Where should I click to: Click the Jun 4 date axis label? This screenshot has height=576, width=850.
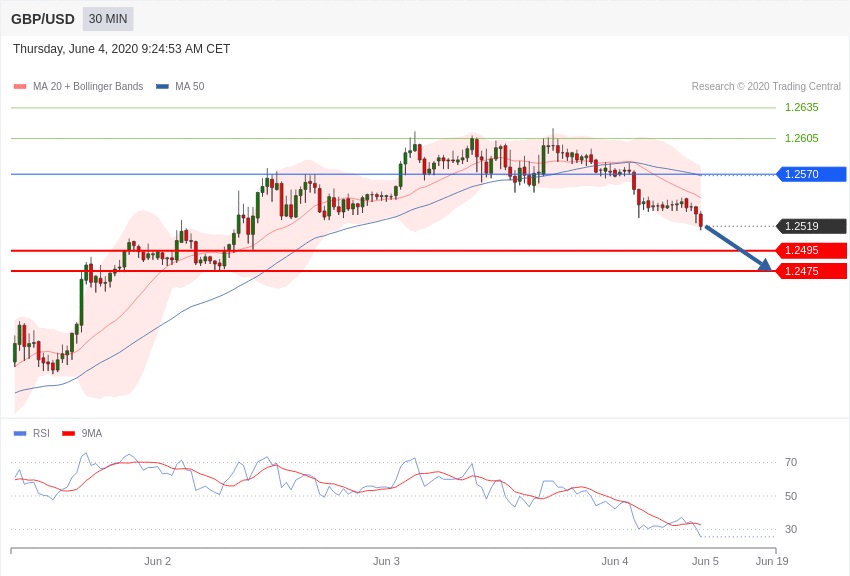coord(615,561)
